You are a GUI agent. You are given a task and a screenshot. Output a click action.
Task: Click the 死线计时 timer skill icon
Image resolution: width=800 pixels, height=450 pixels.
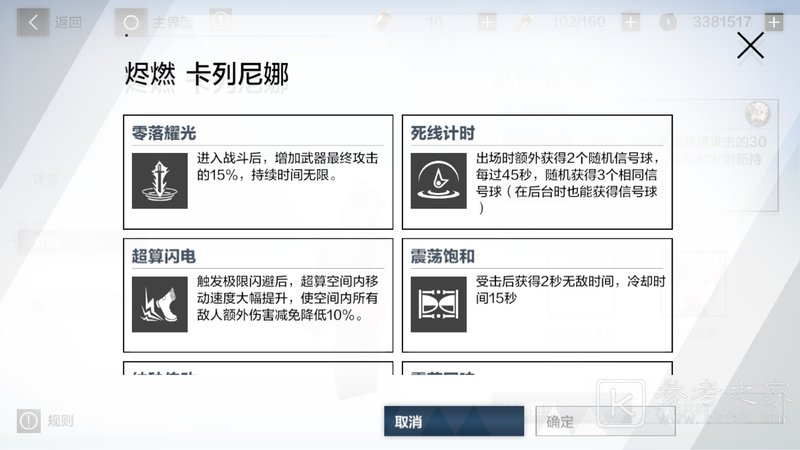click(x=439, y=181)
